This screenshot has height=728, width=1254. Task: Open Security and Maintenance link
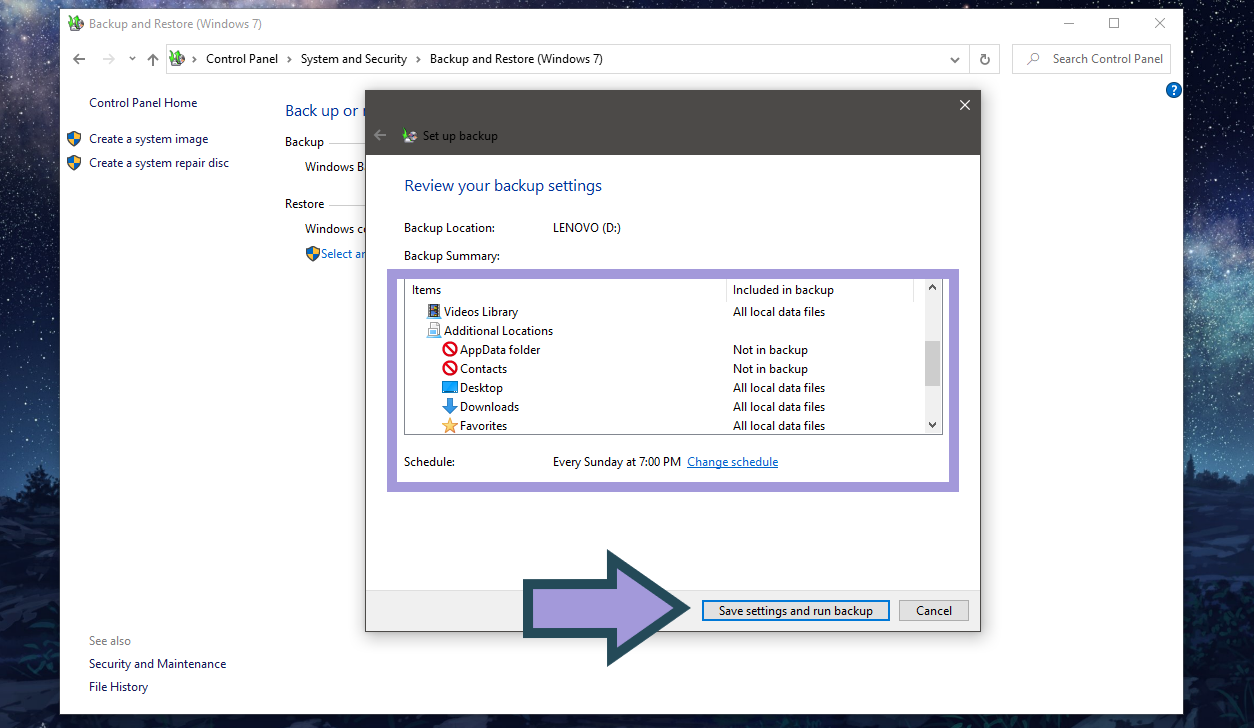[x=157, y=664]
